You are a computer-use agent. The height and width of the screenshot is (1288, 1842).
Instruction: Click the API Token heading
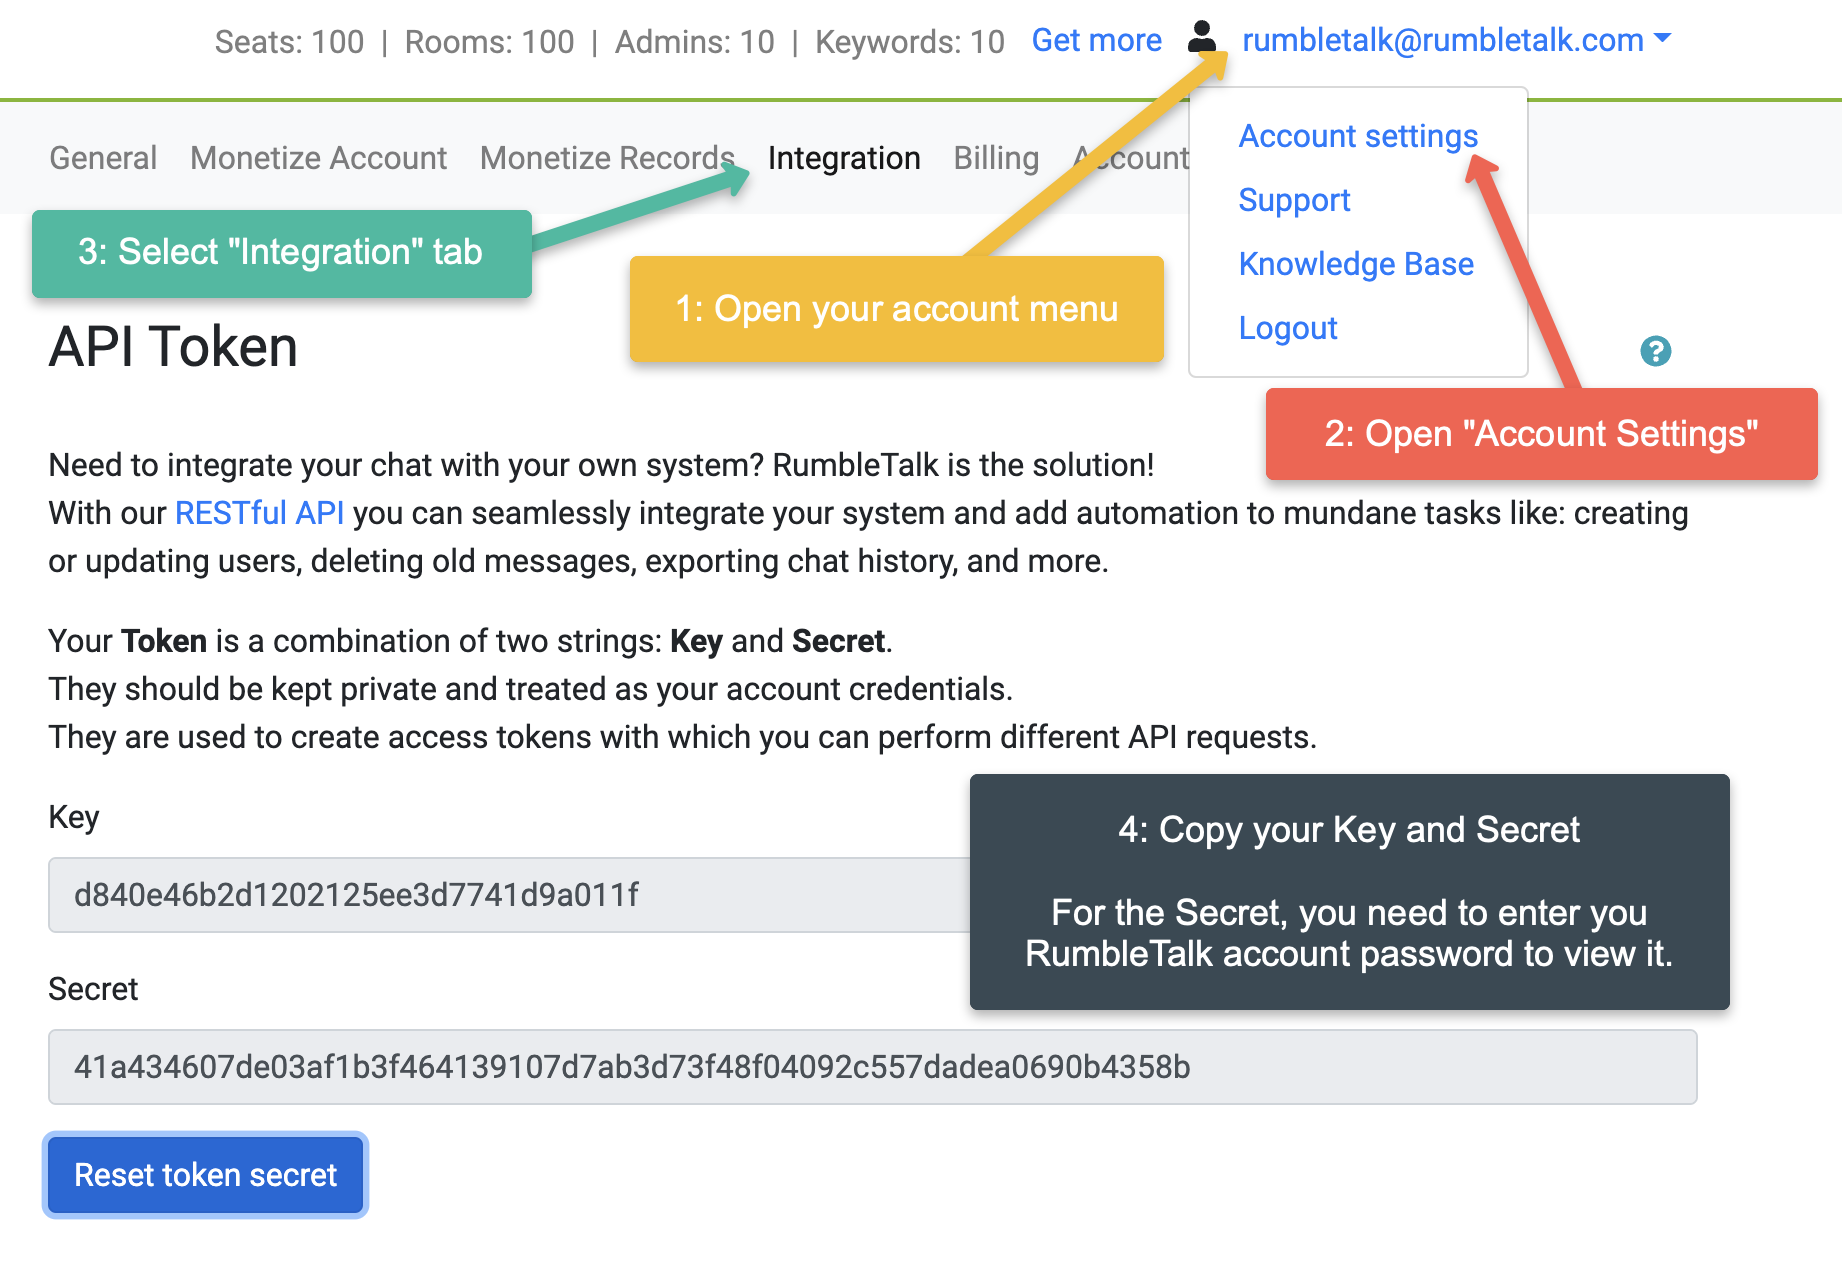[173, 347]
